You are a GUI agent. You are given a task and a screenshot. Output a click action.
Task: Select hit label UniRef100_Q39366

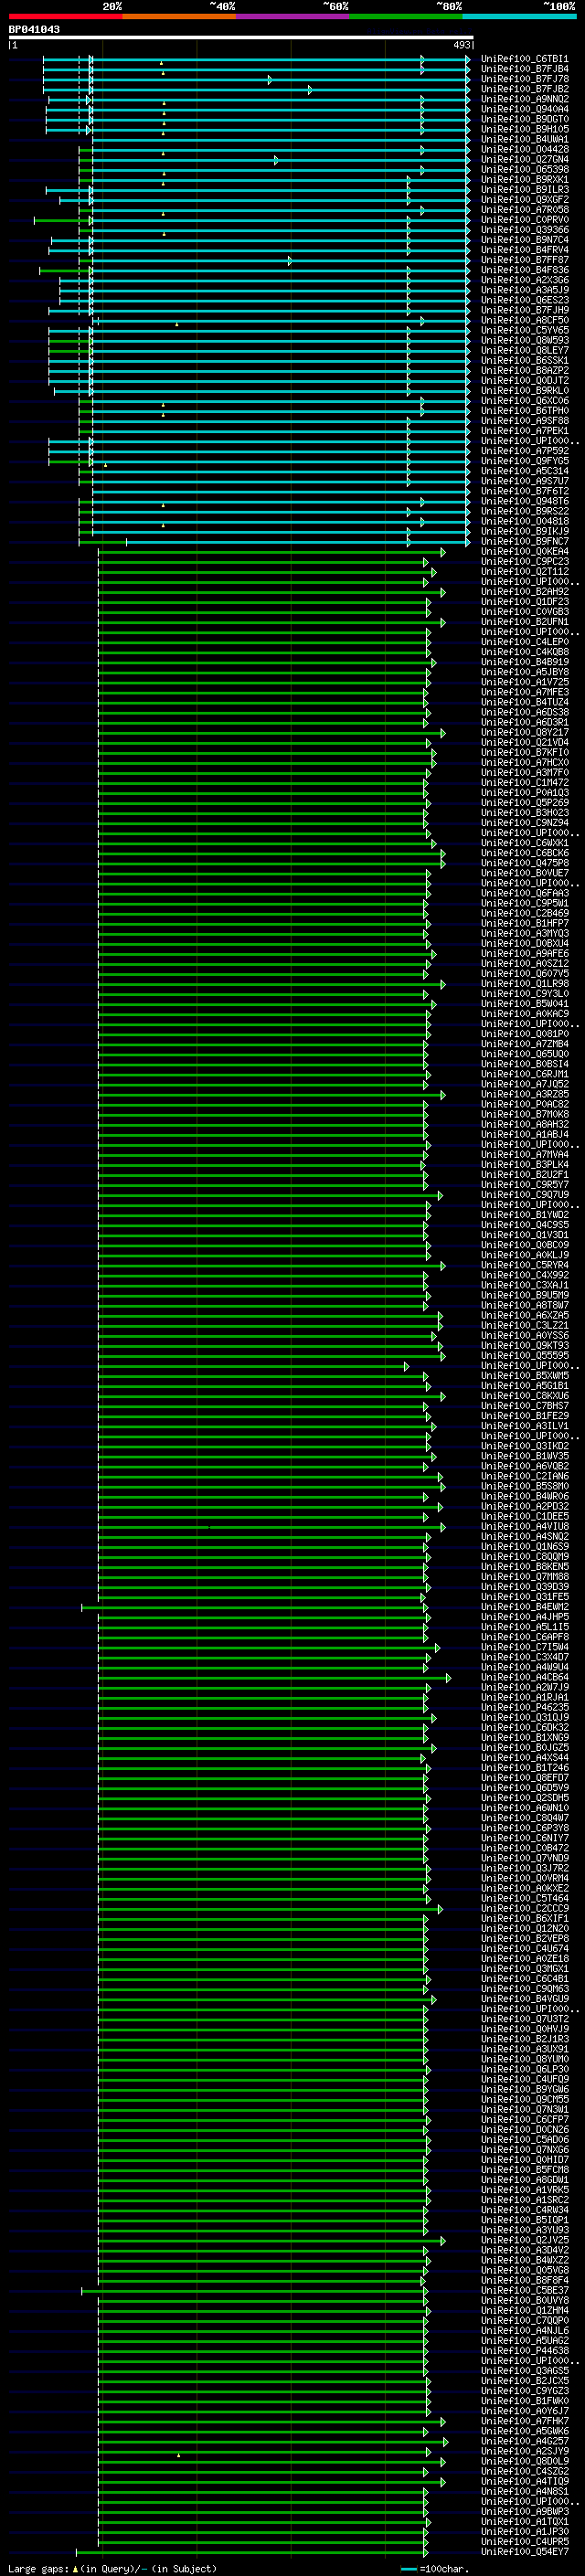point(524,230)
